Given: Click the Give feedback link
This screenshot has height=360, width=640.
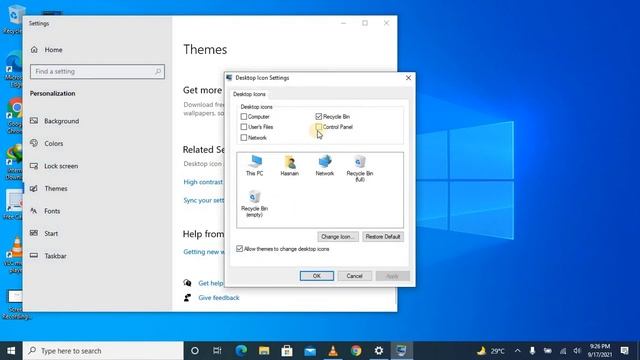Looking at the screenshot, I should point(219,298).
